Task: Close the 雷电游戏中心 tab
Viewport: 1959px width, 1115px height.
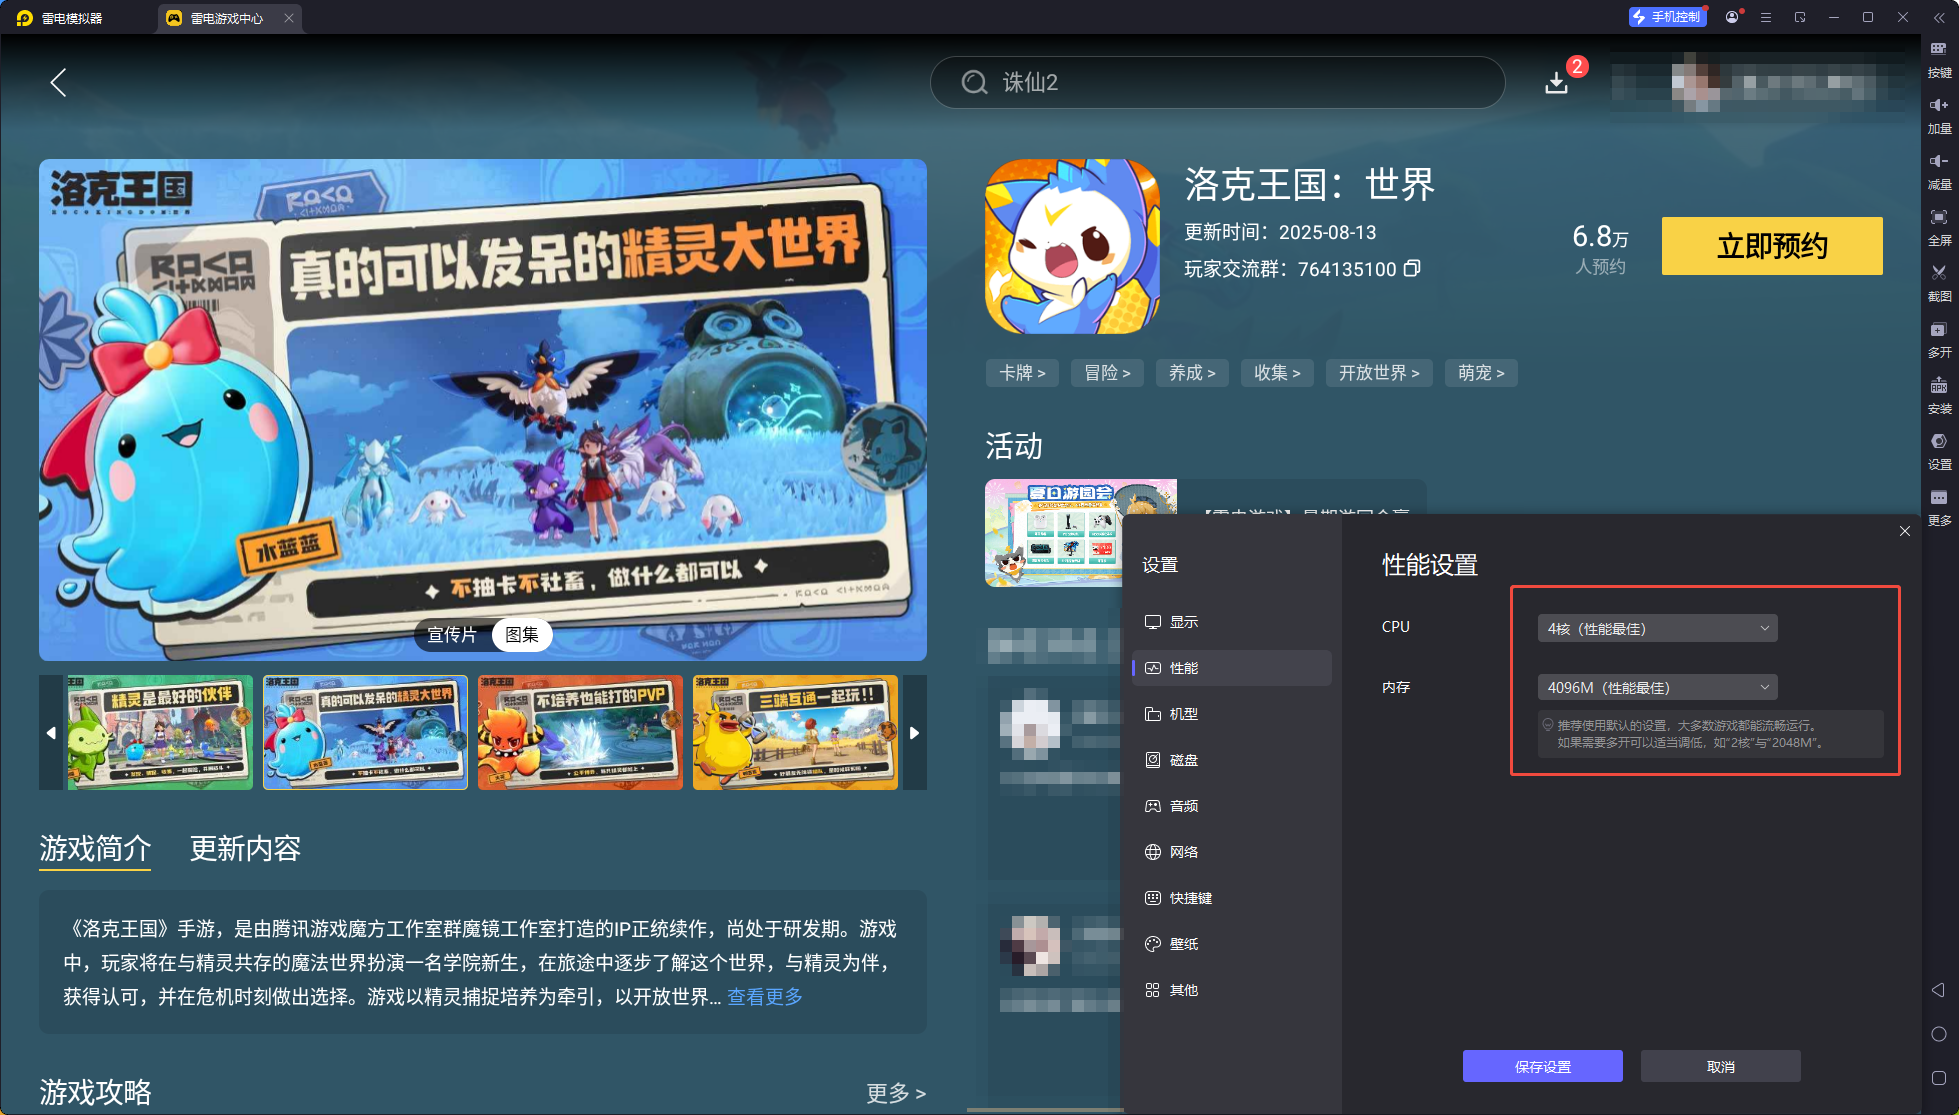Action: pos(289,18)
